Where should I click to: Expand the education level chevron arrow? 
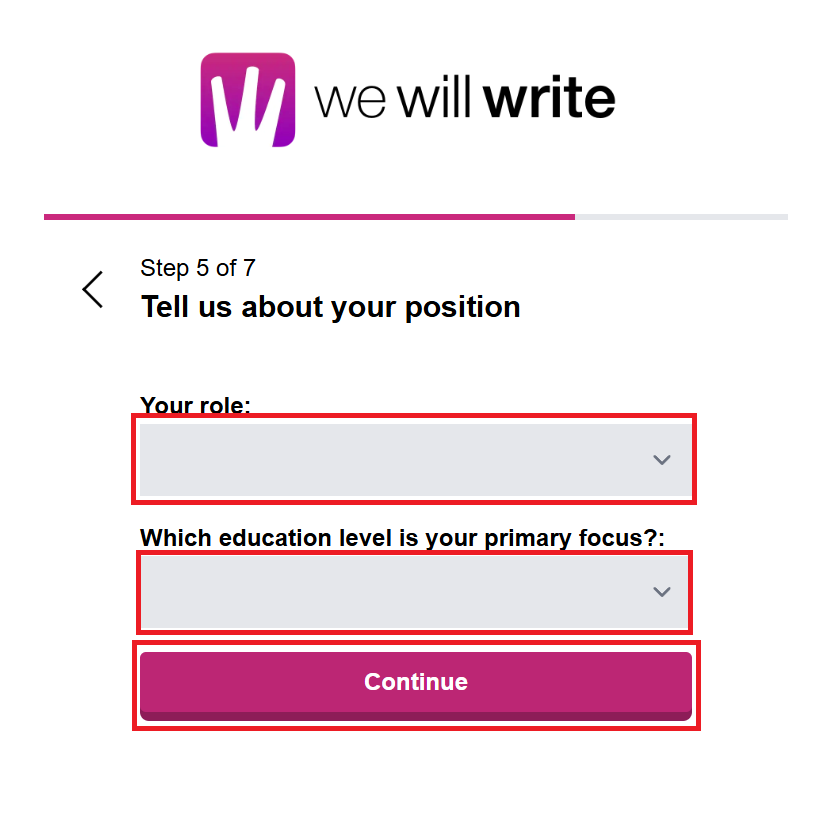pyautogui.click(x=661, y=592)
